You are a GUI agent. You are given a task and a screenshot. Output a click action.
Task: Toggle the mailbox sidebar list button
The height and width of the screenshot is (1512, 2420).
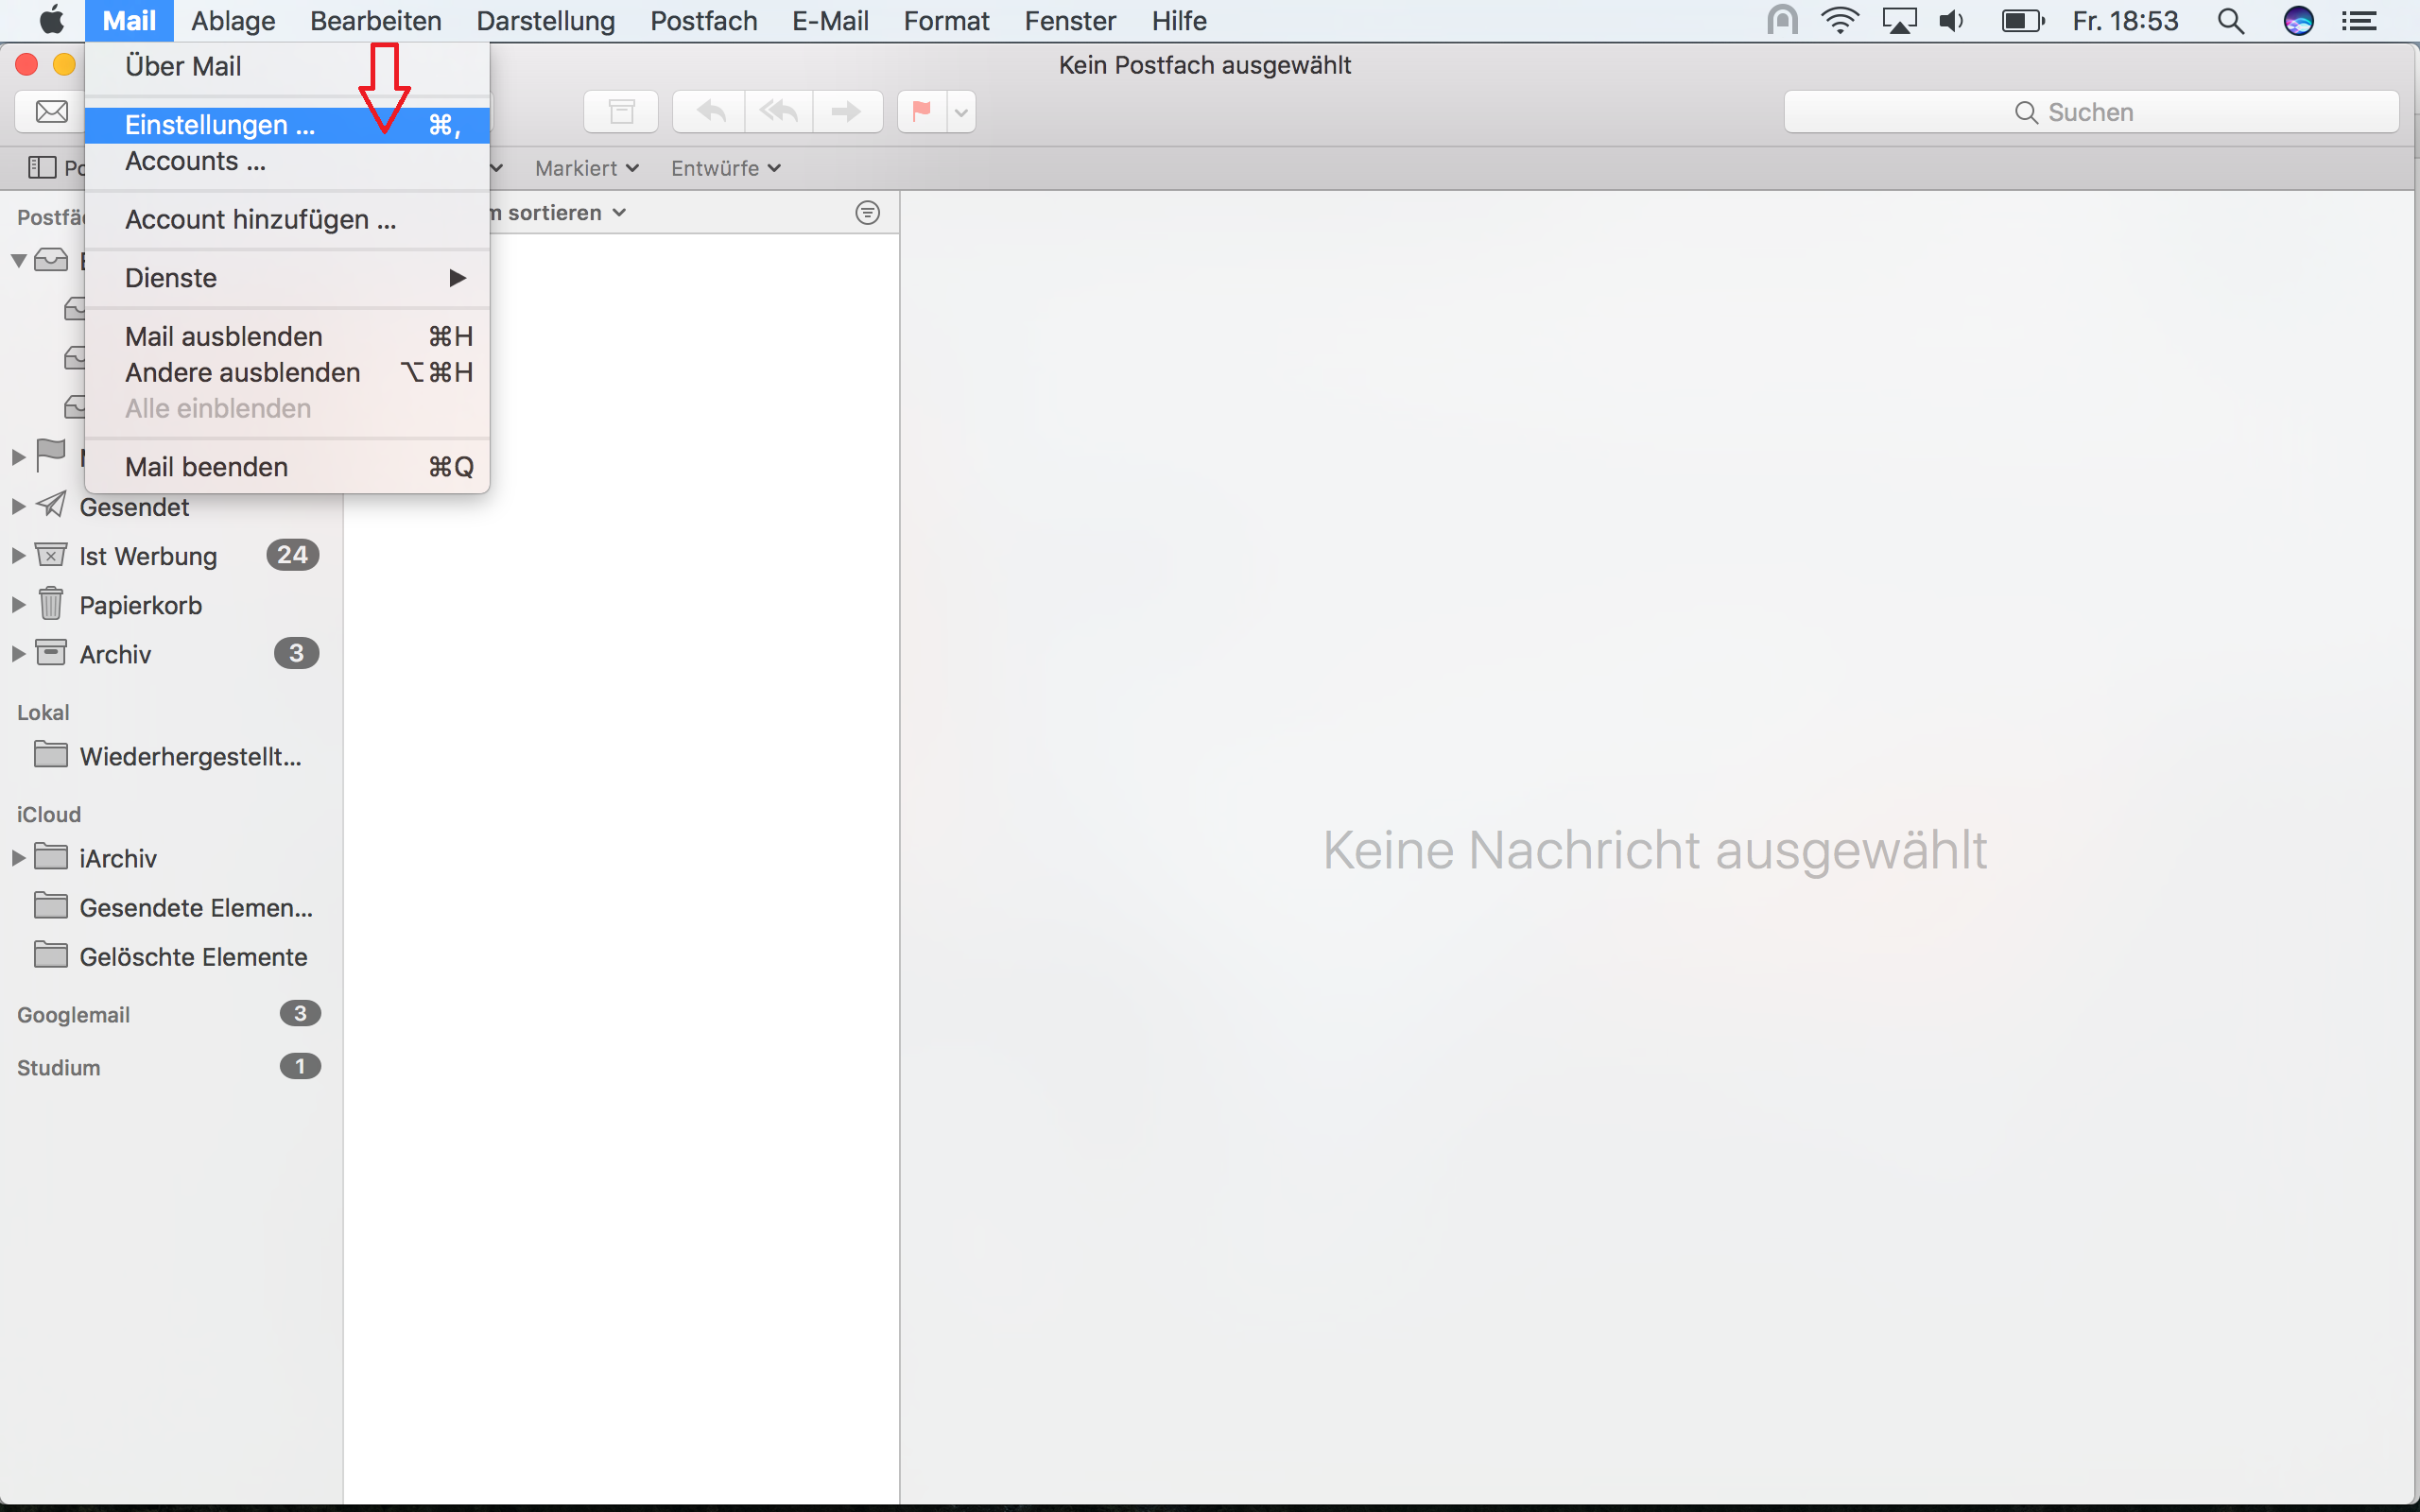pos(42,168)
